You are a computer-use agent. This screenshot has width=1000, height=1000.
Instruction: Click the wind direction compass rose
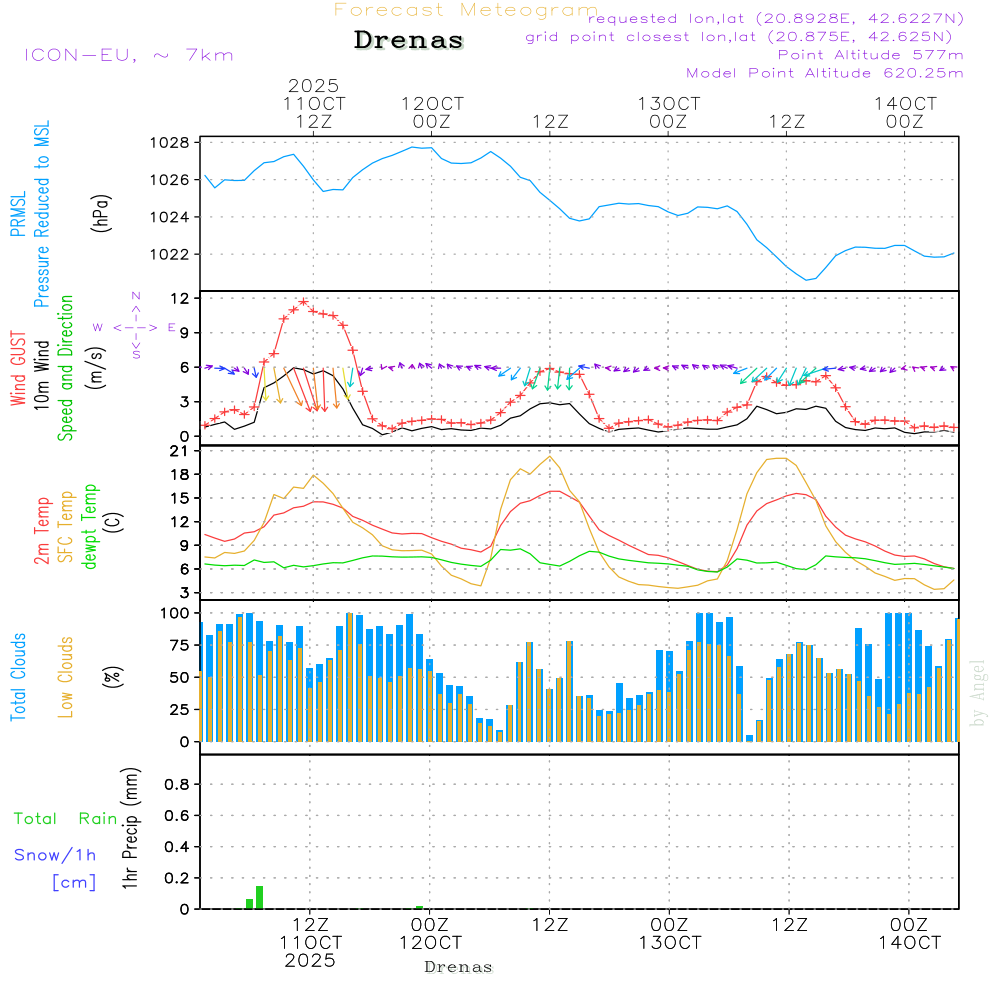click(x=135, y=327)
